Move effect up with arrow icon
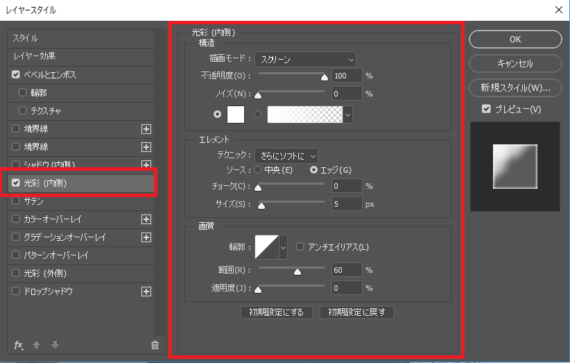The image size is (570, 363). click(x=36, y=345)
